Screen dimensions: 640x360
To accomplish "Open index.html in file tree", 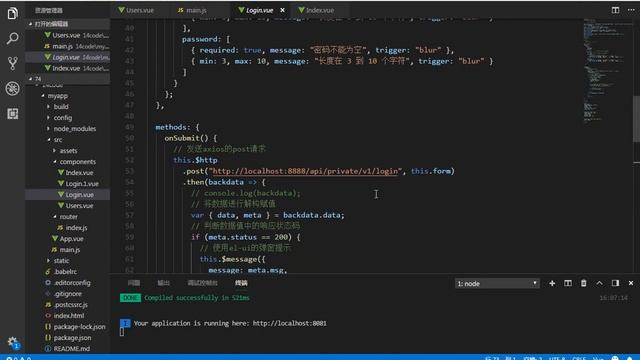I will [69, 316].
